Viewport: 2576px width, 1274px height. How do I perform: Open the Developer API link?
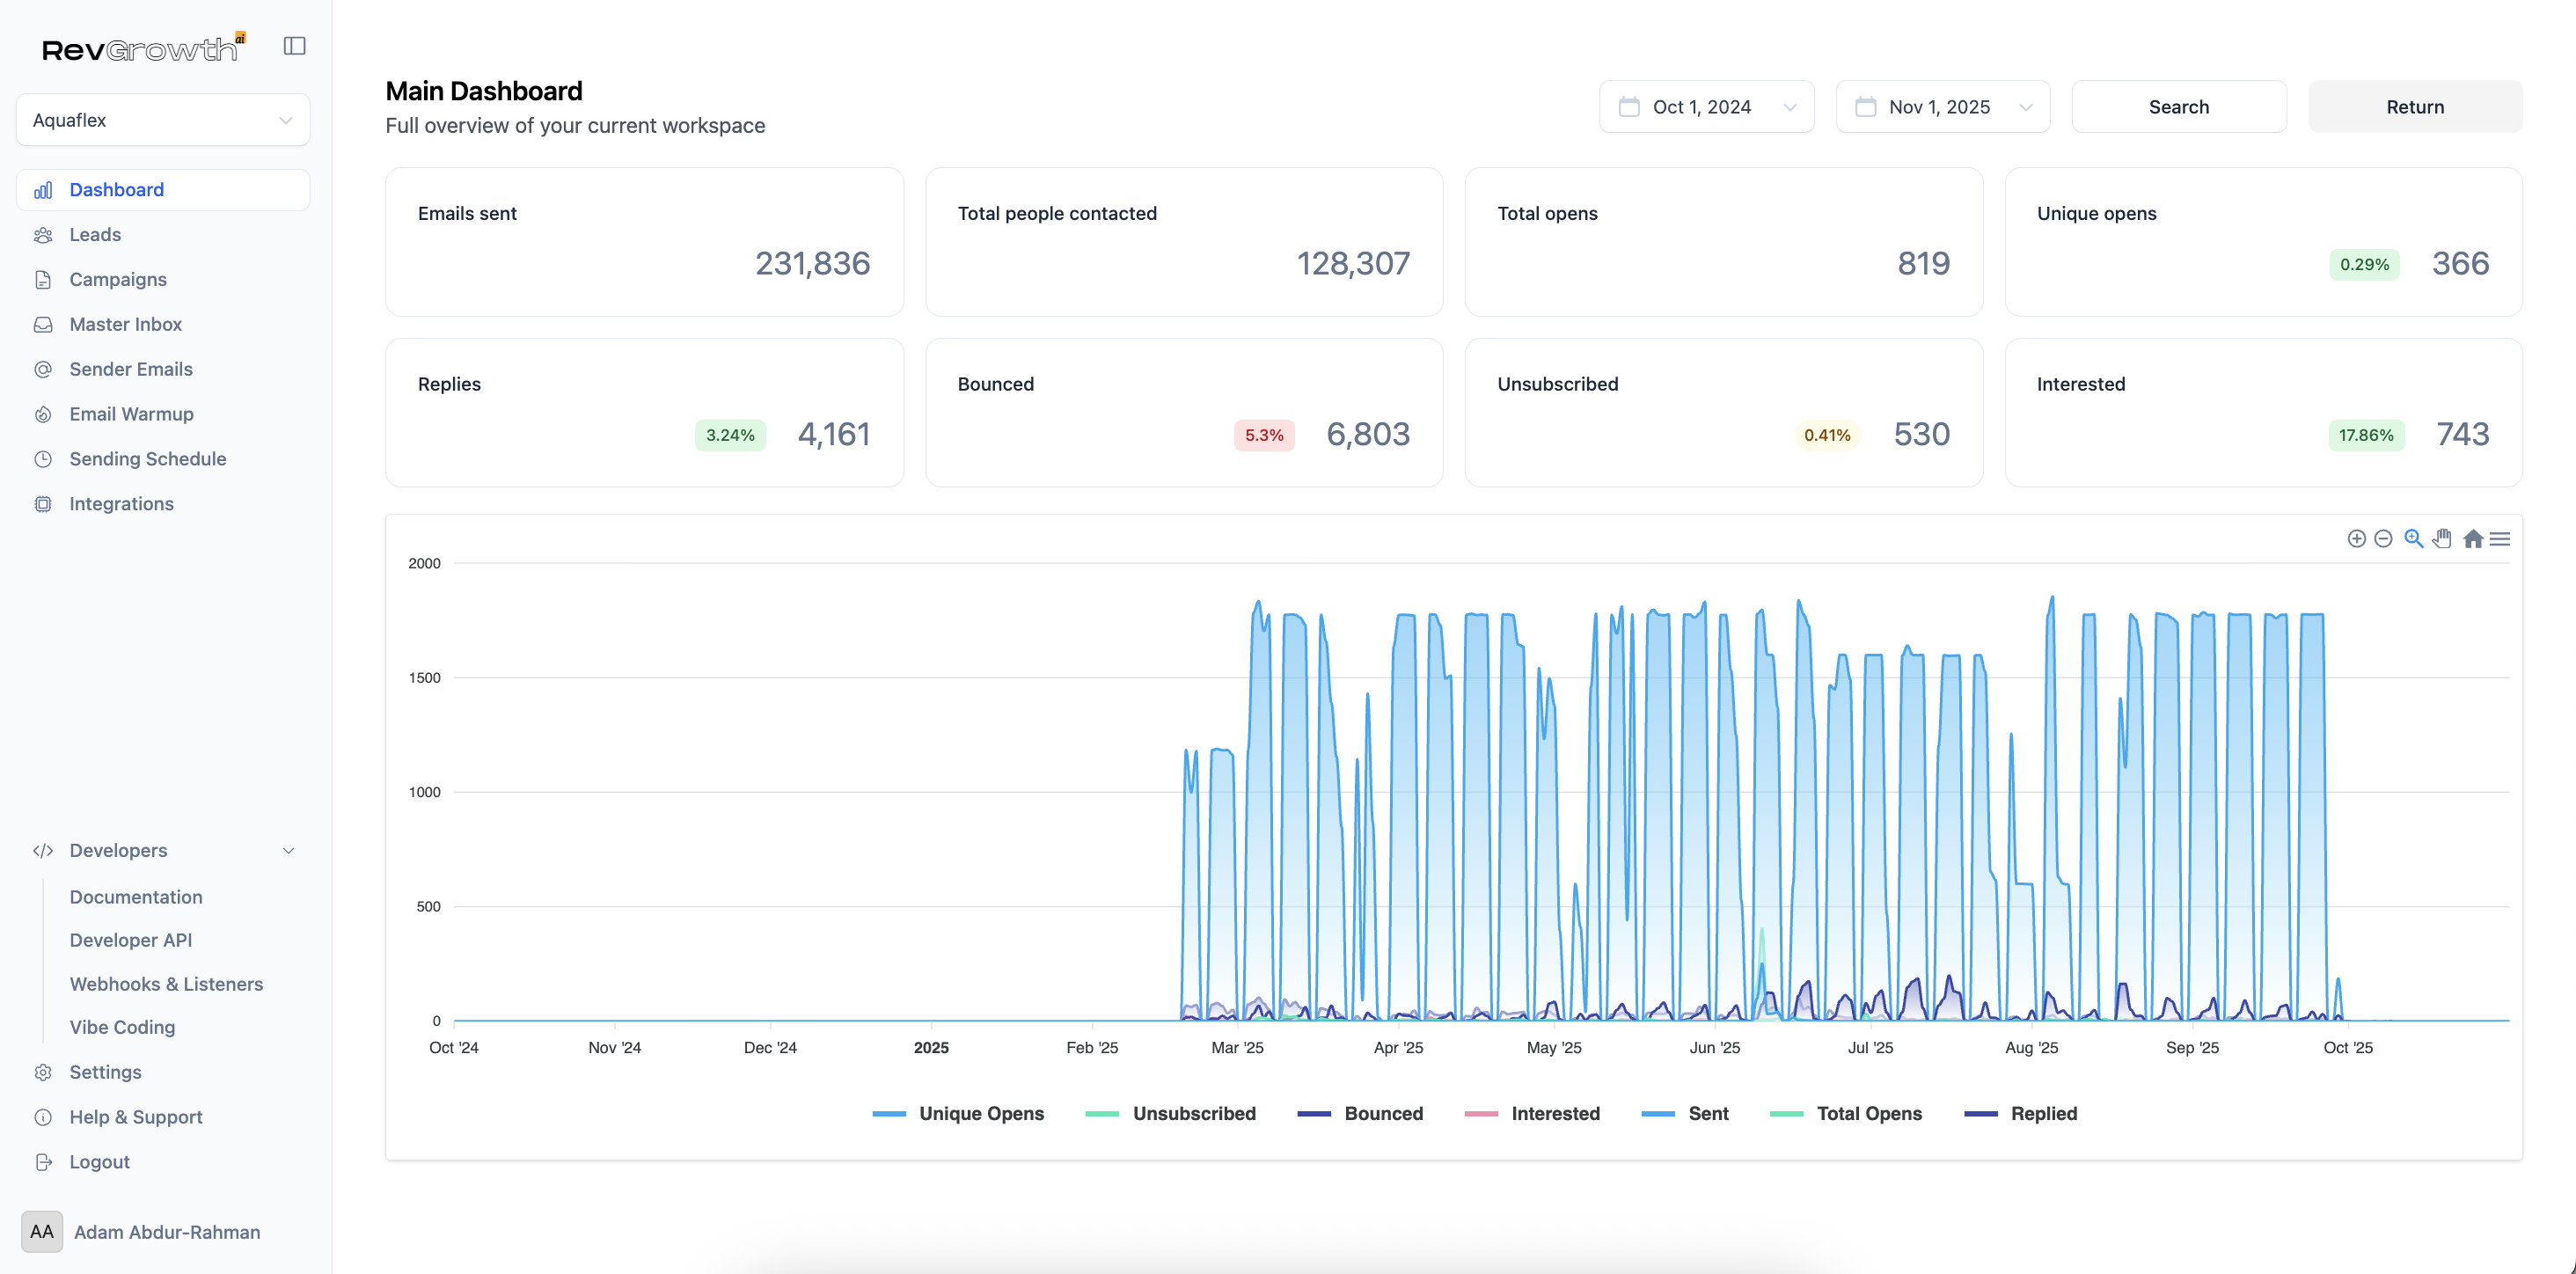[x=131, y=941]
